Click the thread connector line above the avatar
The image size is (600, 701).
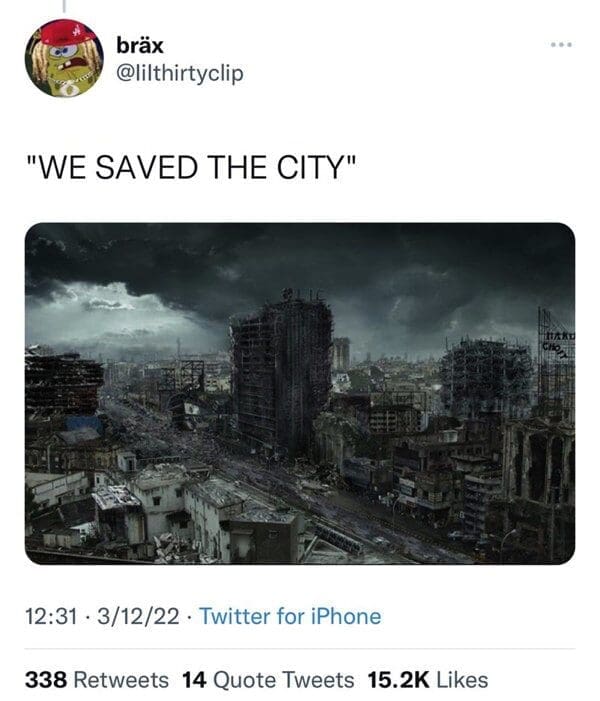(63, 5)
